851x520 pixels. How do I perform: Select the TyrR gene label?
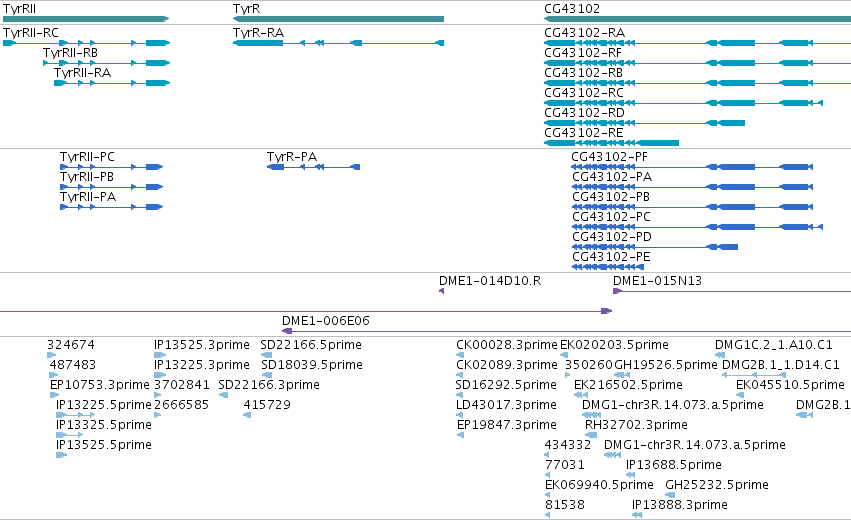246,9
